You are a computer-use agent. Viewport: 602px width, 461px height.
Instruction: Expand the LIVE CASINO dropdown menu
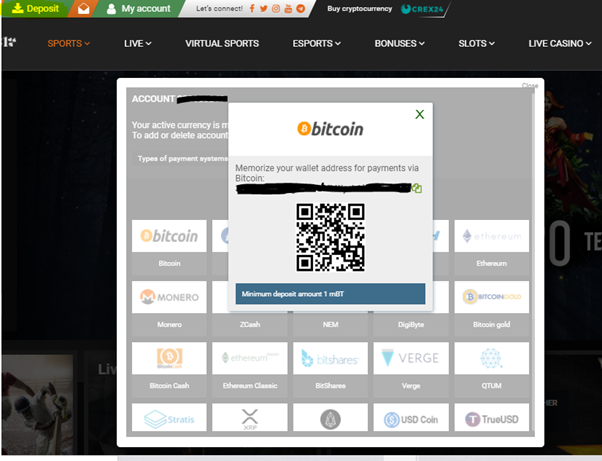point(560,43)
